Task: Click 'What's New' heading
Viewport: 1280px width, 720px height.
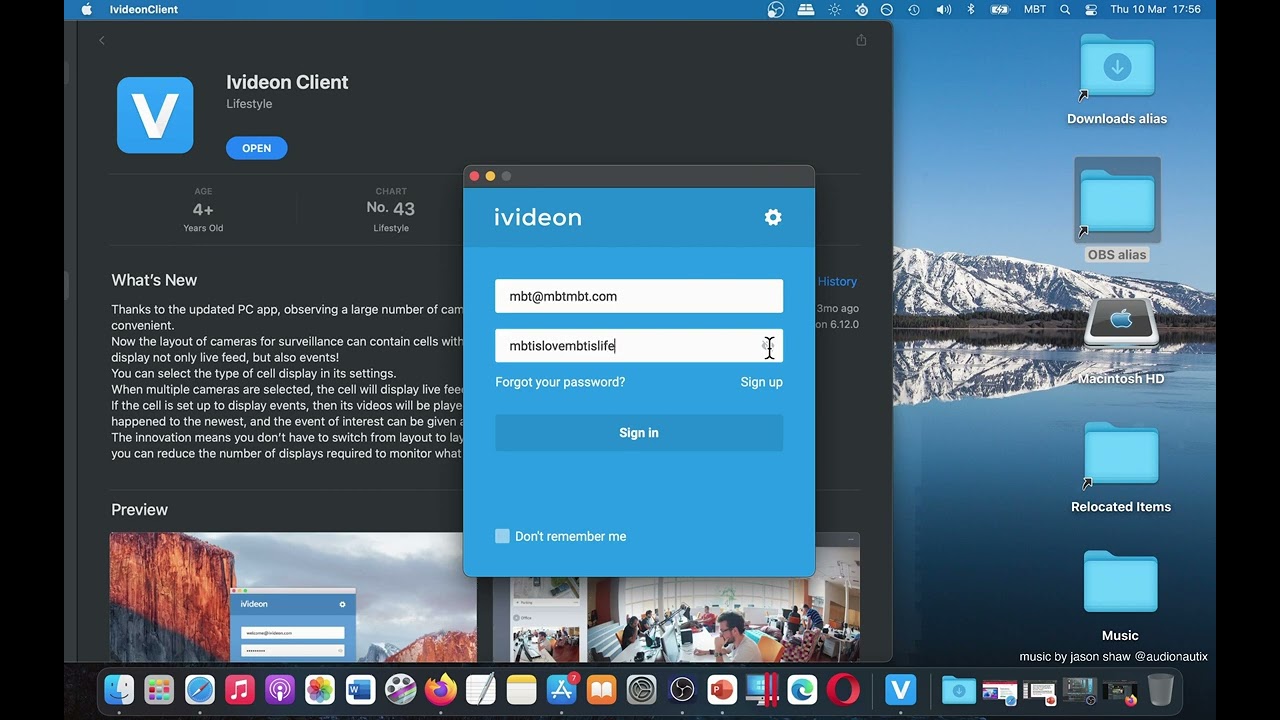Action: tap(154, 280)
